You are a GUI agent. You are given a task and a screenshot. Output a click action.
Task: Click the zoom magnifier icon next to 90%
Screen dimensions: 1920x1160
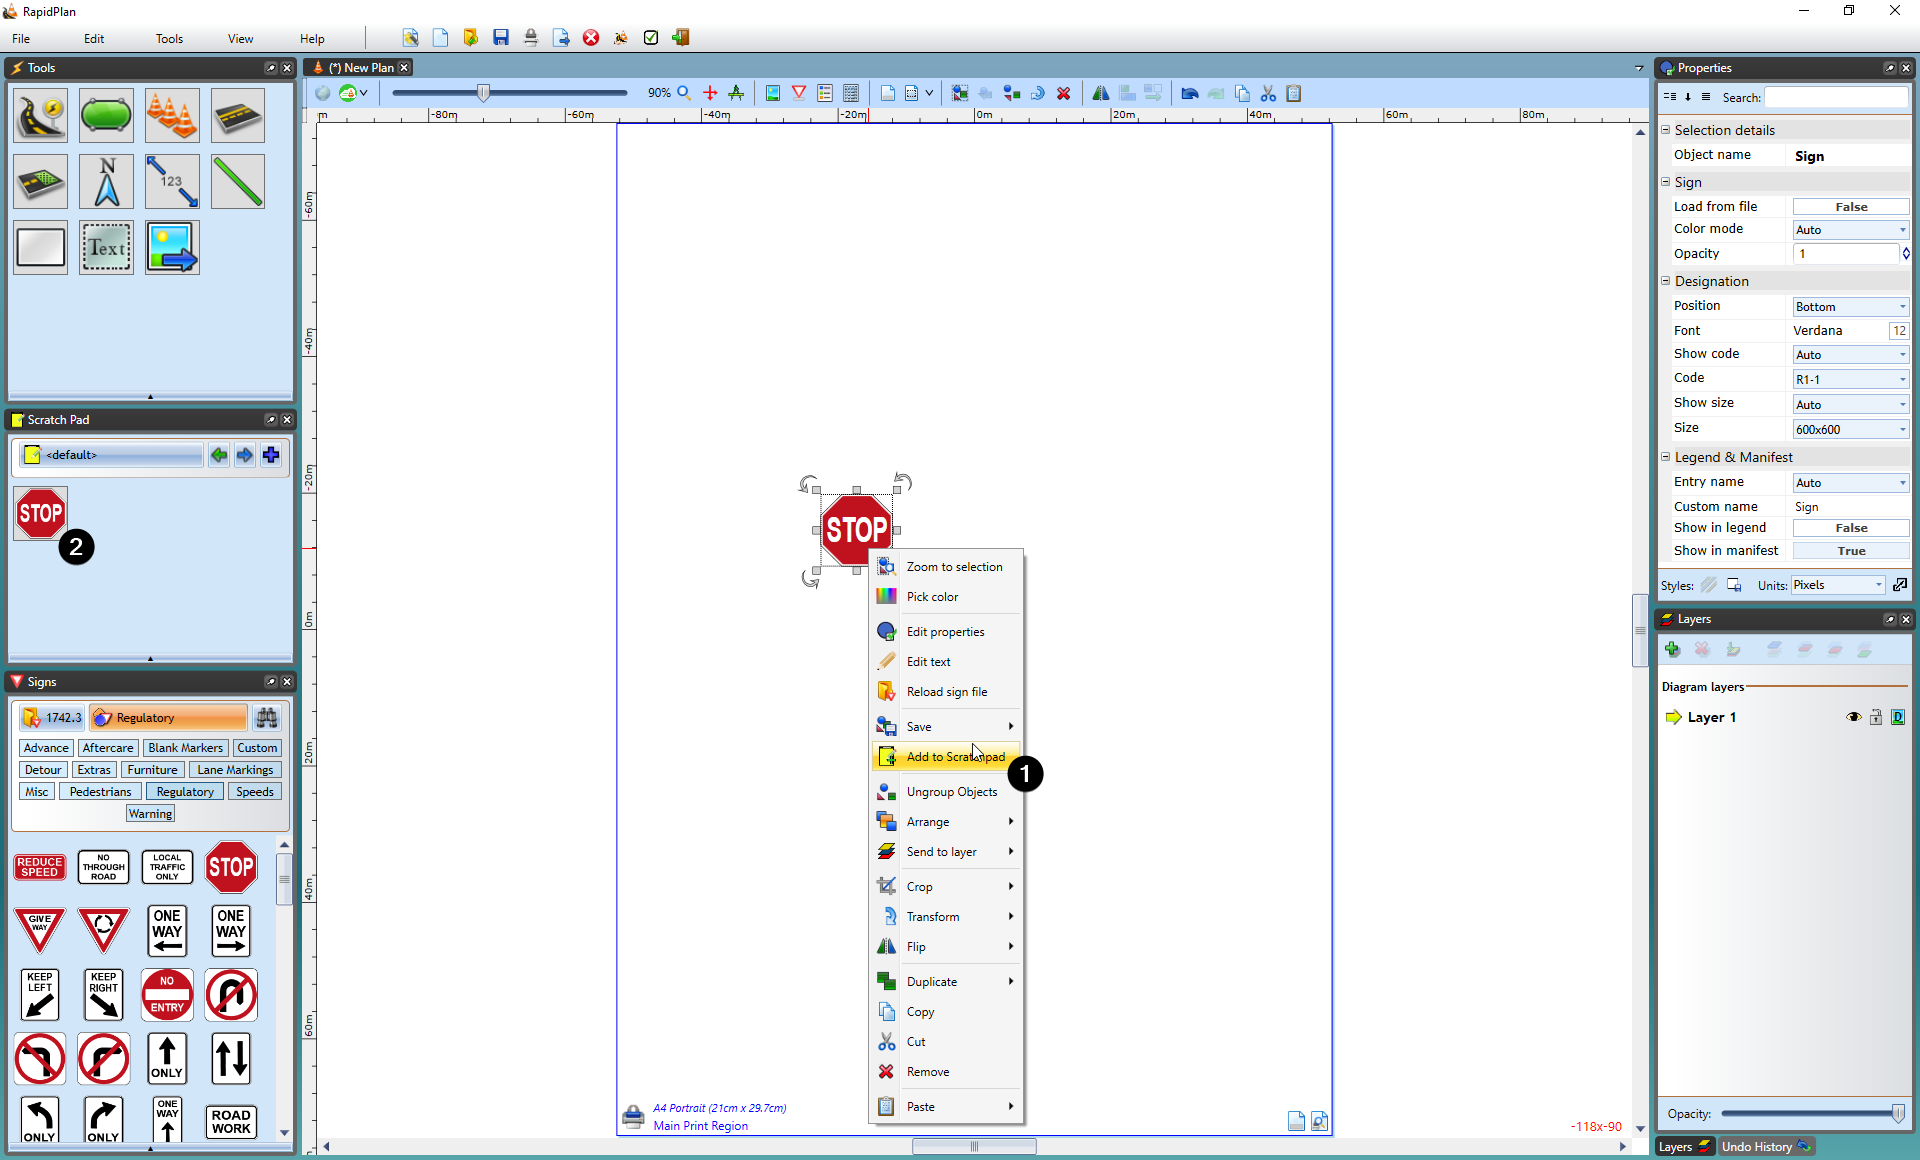pyautogui.click(x=684, y=93)
